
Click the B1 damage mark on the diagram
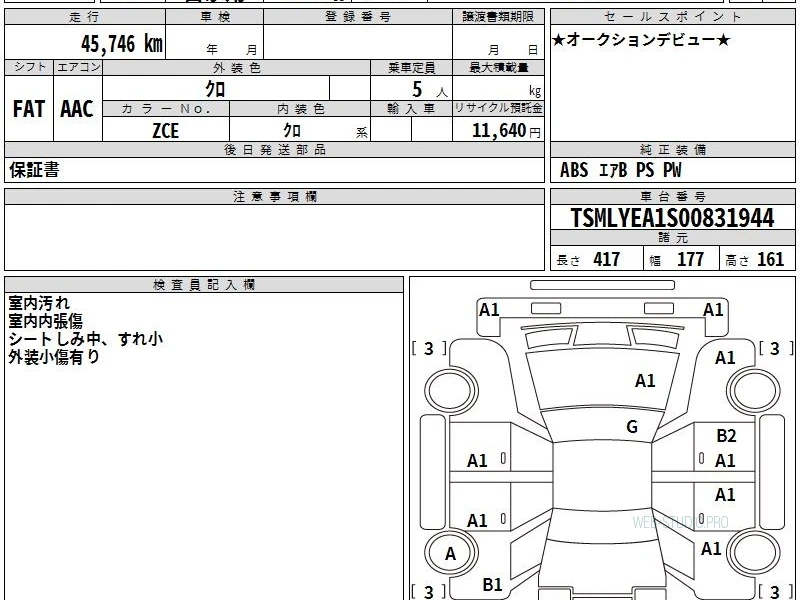[492, 585]
